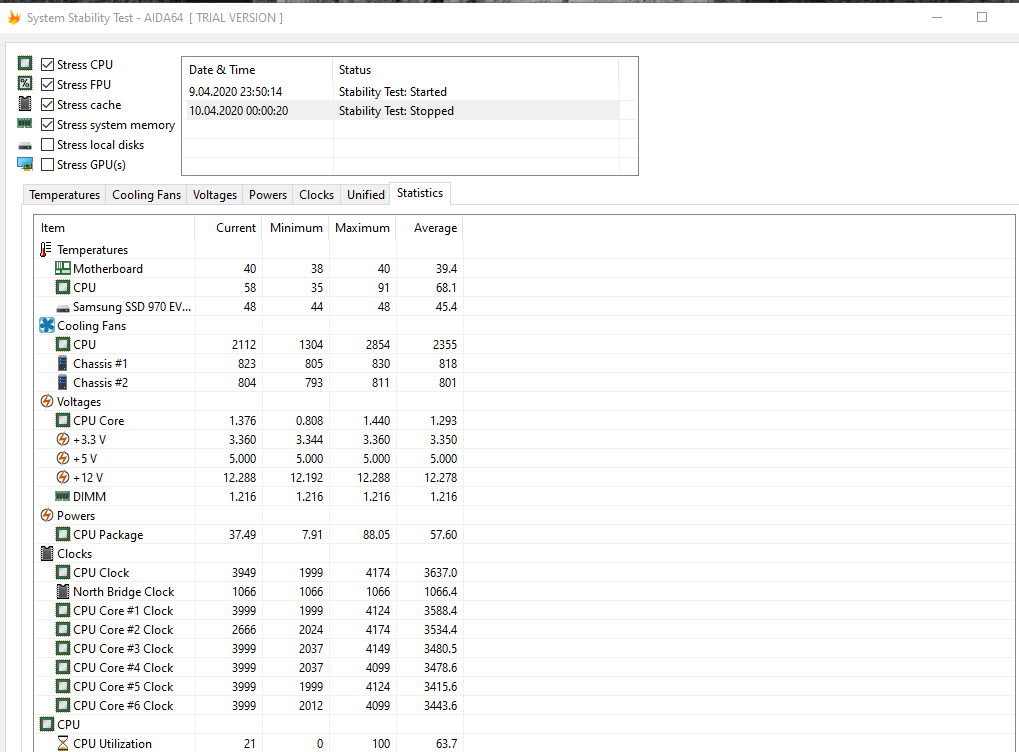
Task: Select the Stability Test: Started log entry
Action: [x=400, y=92]
